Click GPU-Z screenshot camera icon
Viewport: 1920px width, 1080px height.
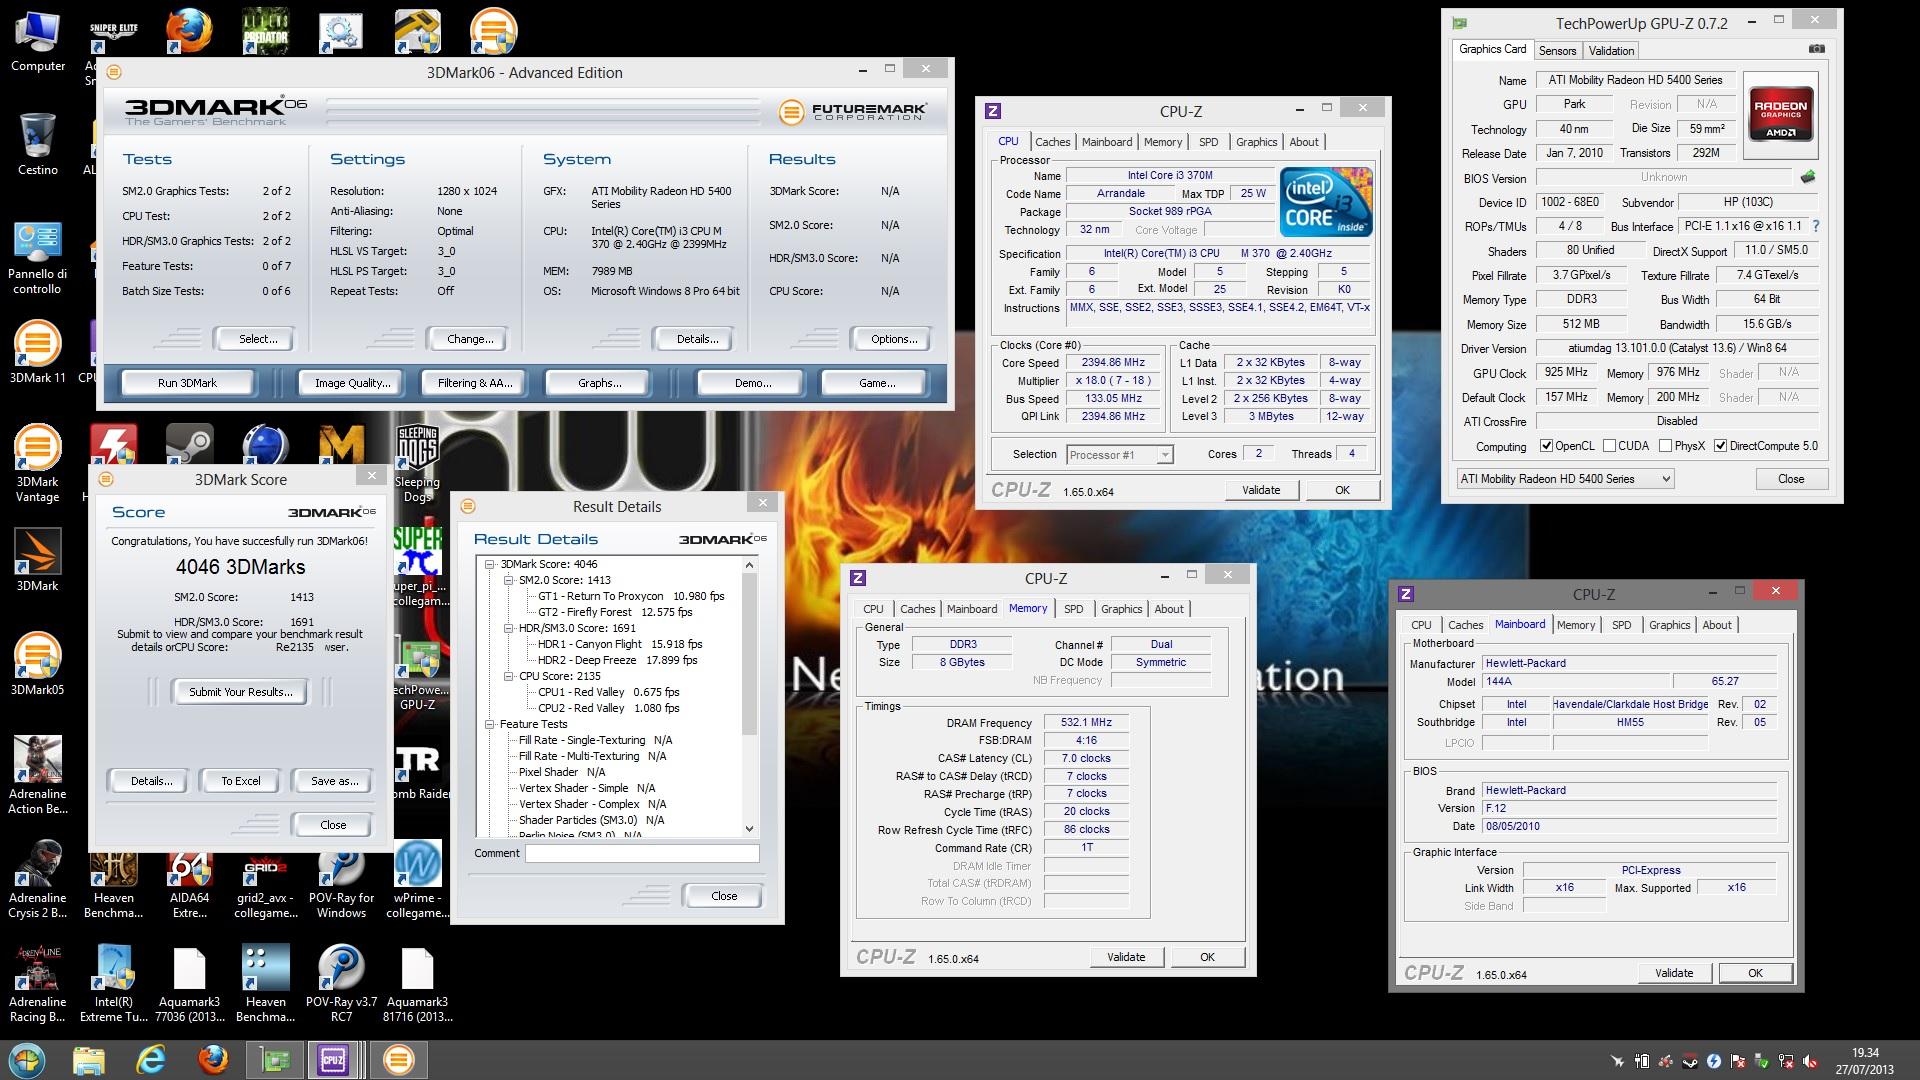point(1817,48)
